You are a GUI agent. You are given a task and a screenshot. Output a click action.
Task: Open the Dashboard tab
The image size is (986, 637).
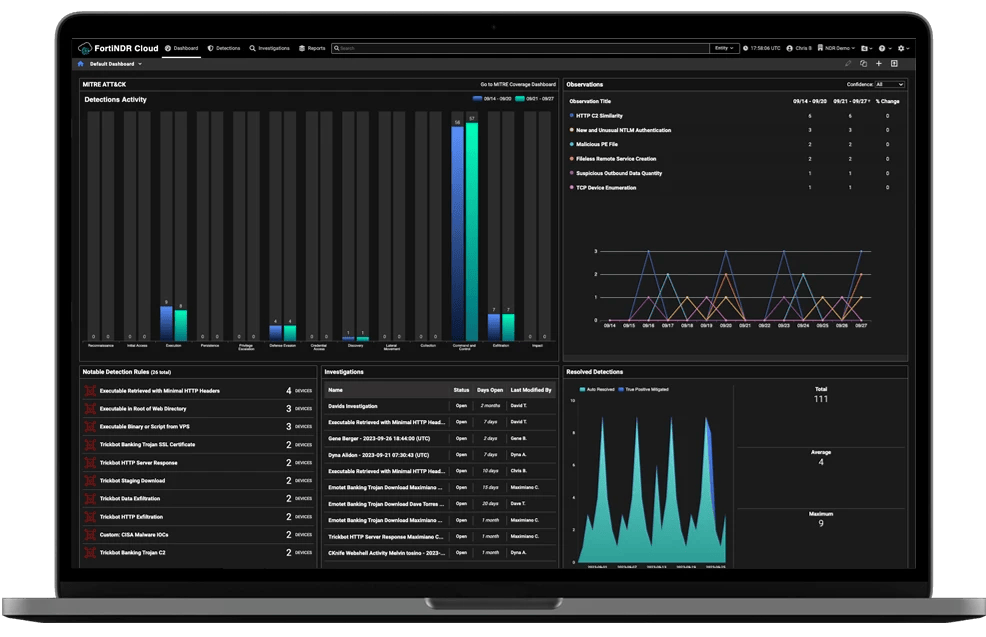pos(182,48)
